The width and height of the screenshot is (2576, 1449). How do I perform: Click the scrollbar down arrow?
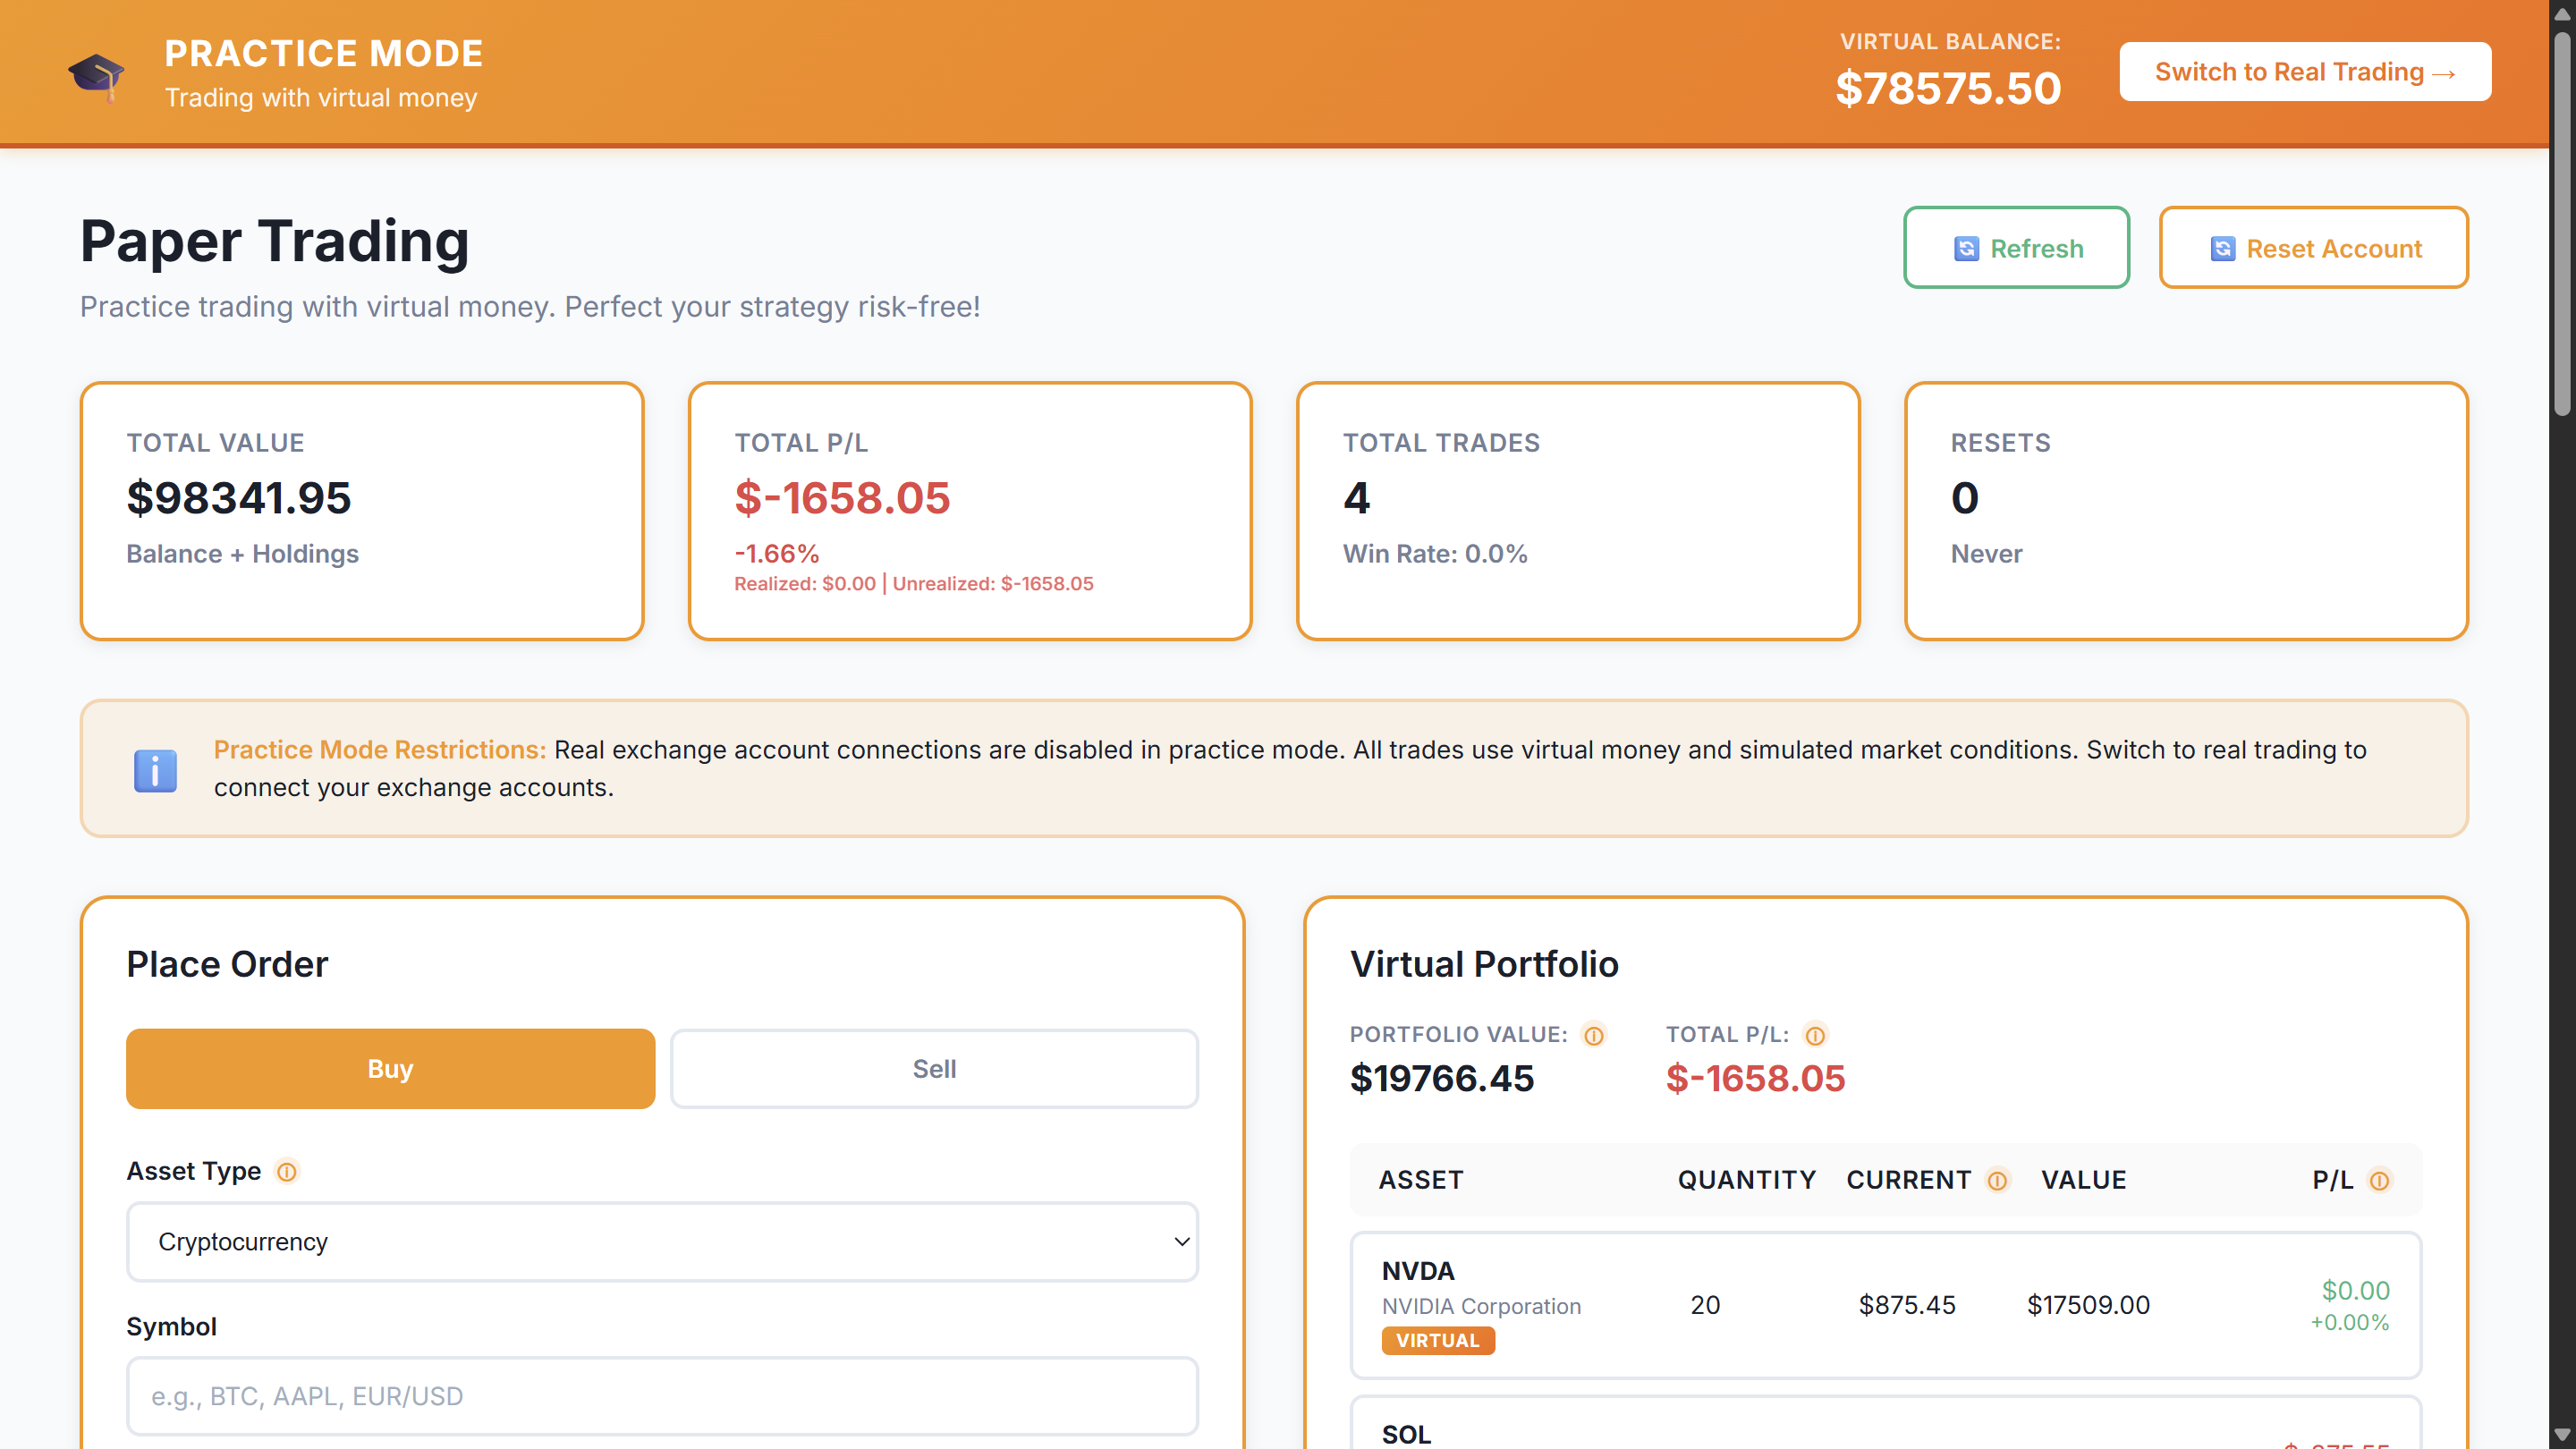point(2561,1436)
